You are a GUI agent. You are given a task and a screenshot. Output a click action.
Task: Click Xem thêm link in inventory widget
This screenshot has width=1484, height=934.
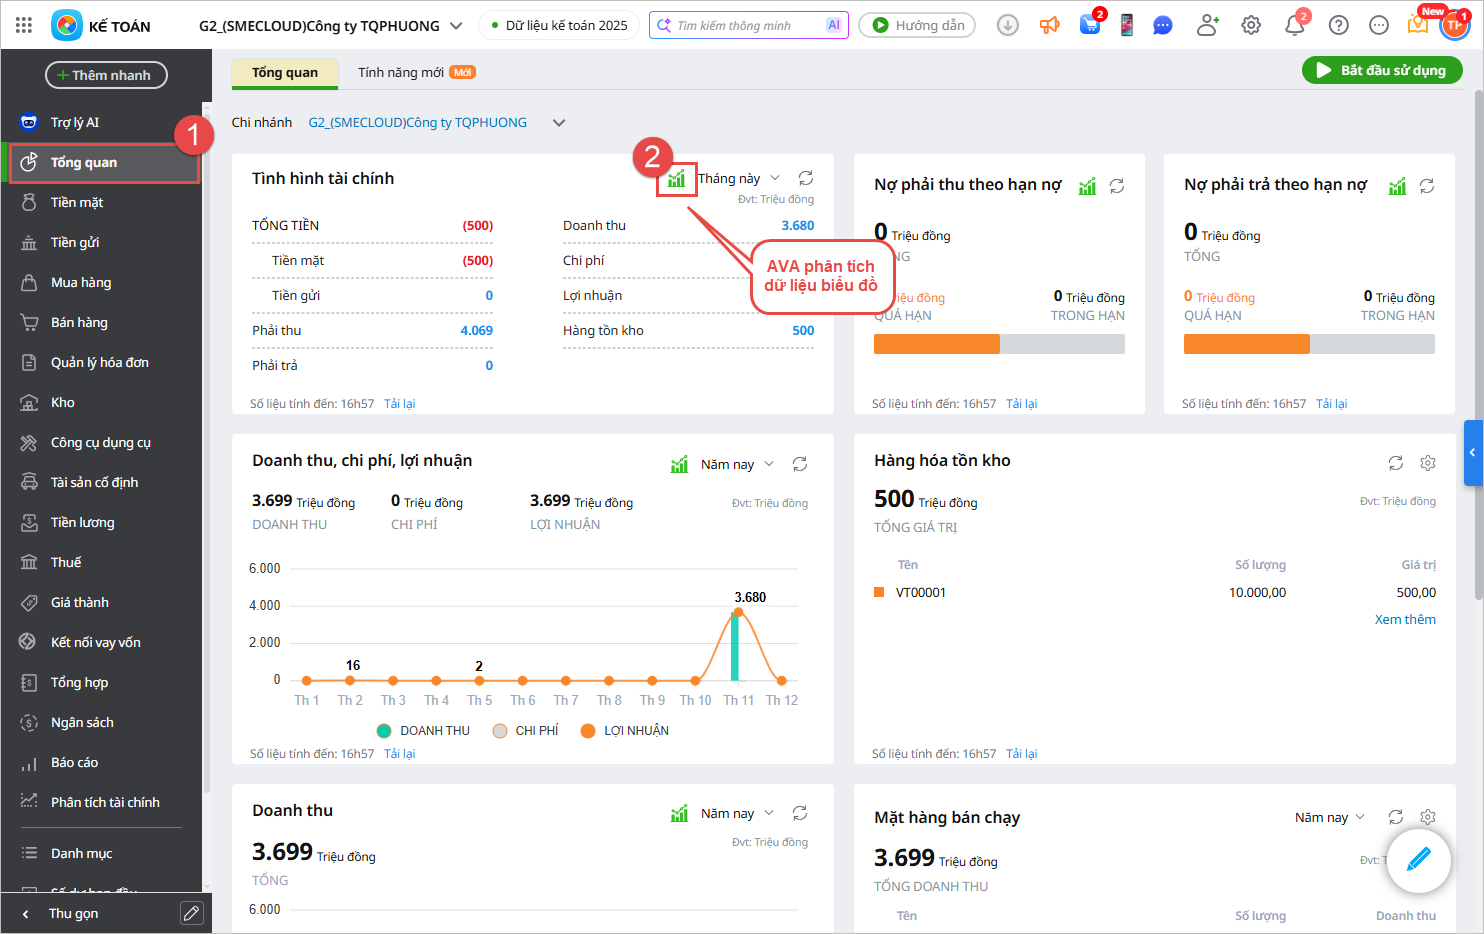tap(1404, 620)
